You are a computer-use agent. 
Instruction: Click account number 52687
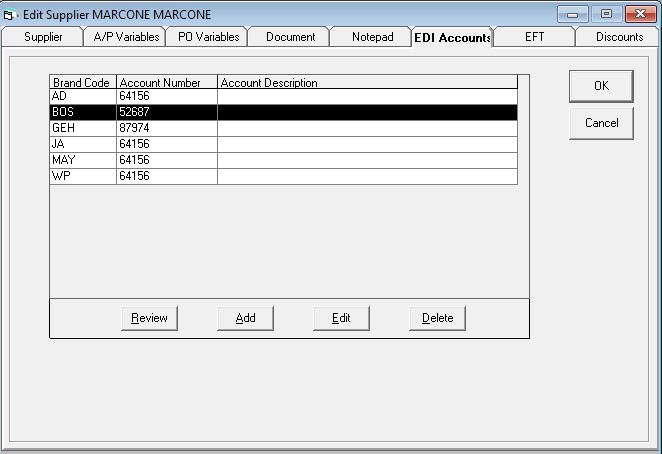pos(167,112)
